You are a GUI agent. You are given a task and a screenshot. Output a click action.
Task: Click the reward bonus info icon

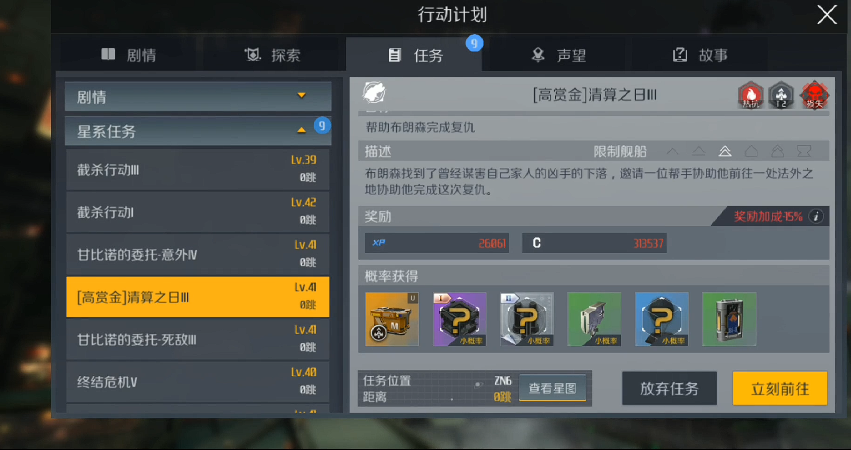pos(816,217)
